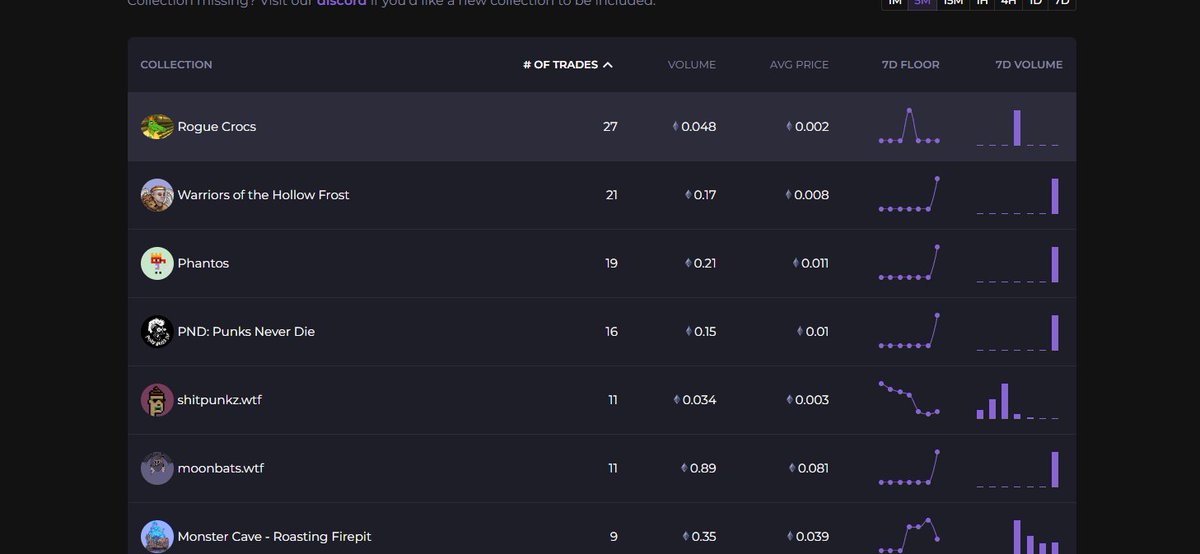The height and width of the screenshot is (554, 1200).
Task: View PND: Punks Never Die volume bars
Action: (x=1017, y=332)
